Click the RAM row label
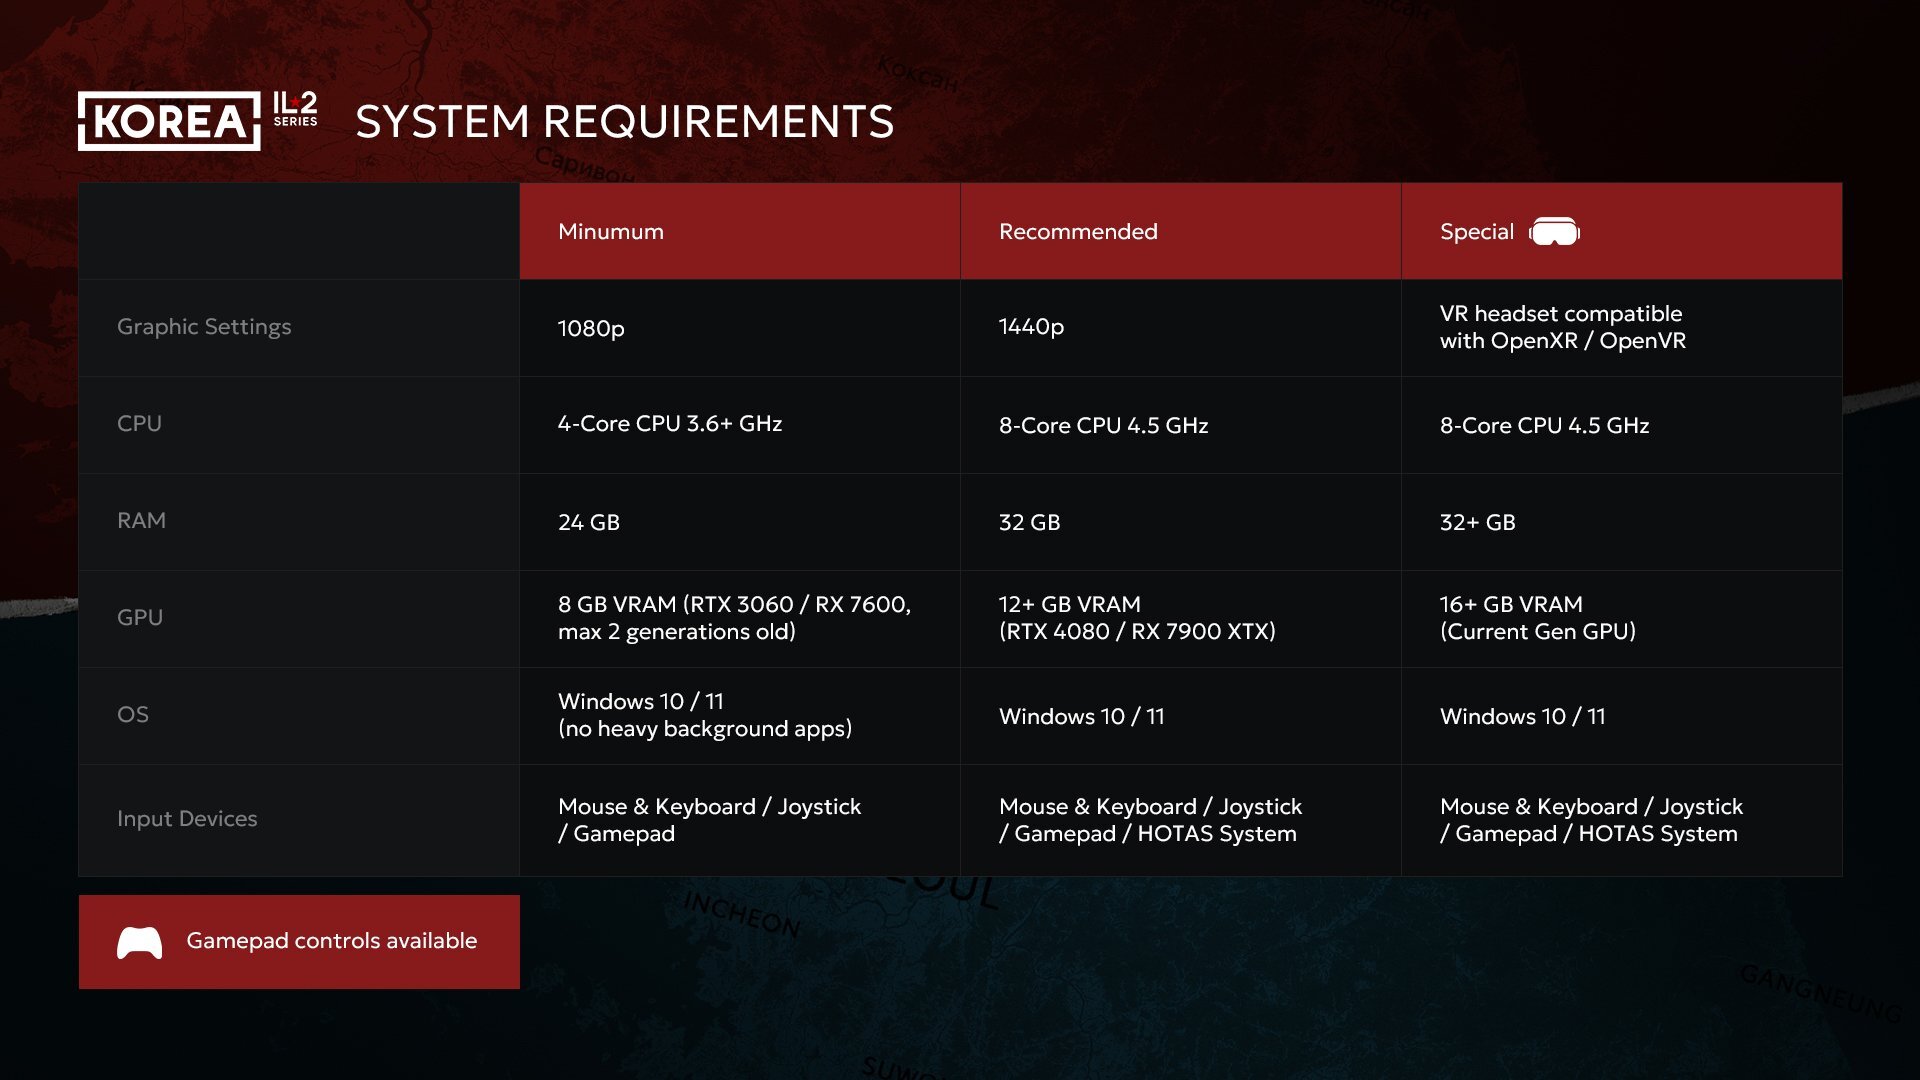Image resolution: width=1920 pixels, height=1080 pixels. coord(141,521)
